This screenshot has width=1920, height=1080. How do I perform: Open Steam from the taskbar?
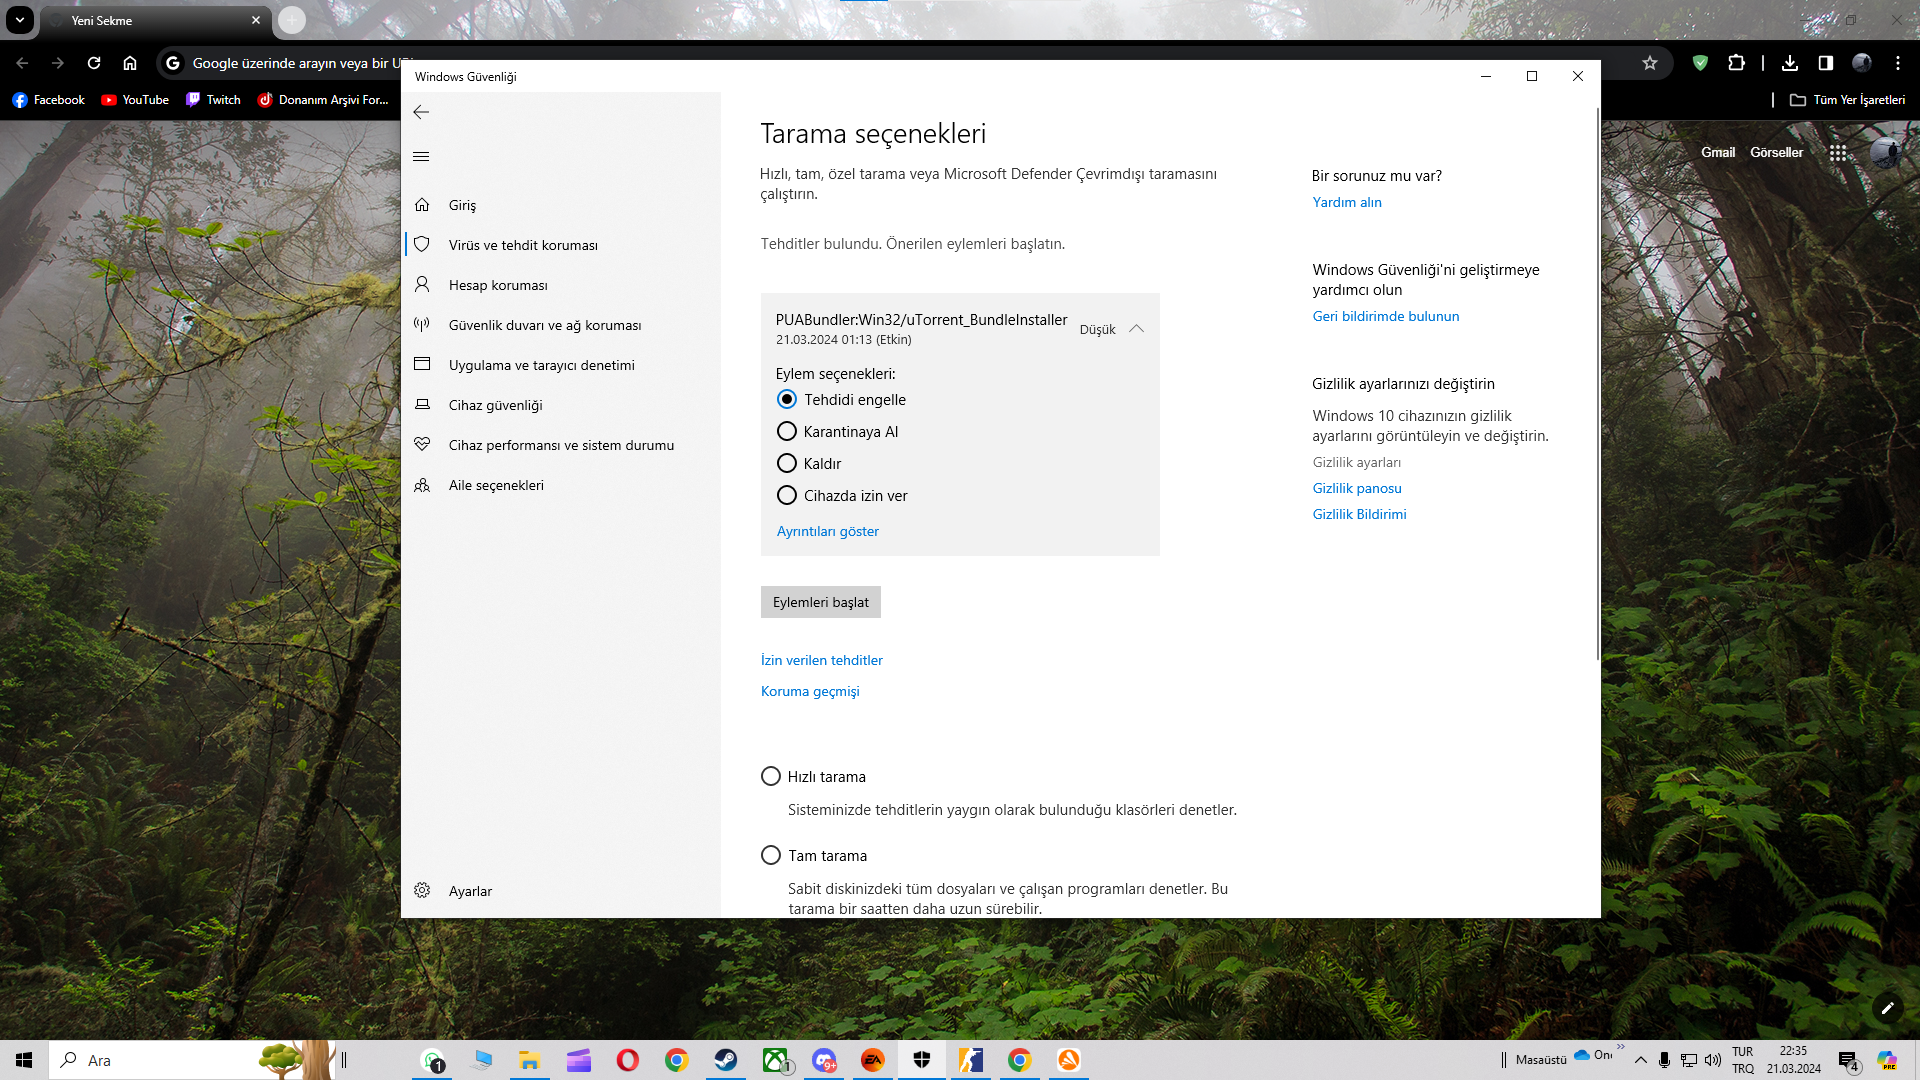point(726,1060)
